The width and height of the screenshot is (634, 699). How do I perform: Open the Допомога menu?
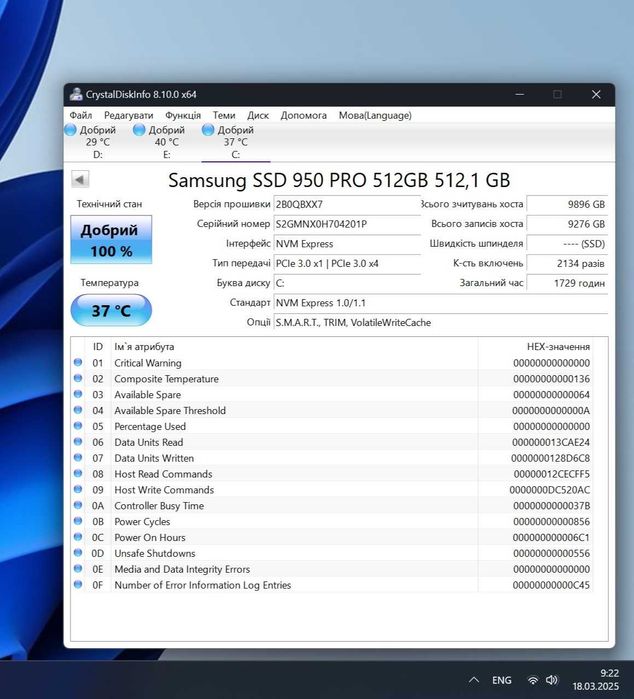(x=304, y=115)
